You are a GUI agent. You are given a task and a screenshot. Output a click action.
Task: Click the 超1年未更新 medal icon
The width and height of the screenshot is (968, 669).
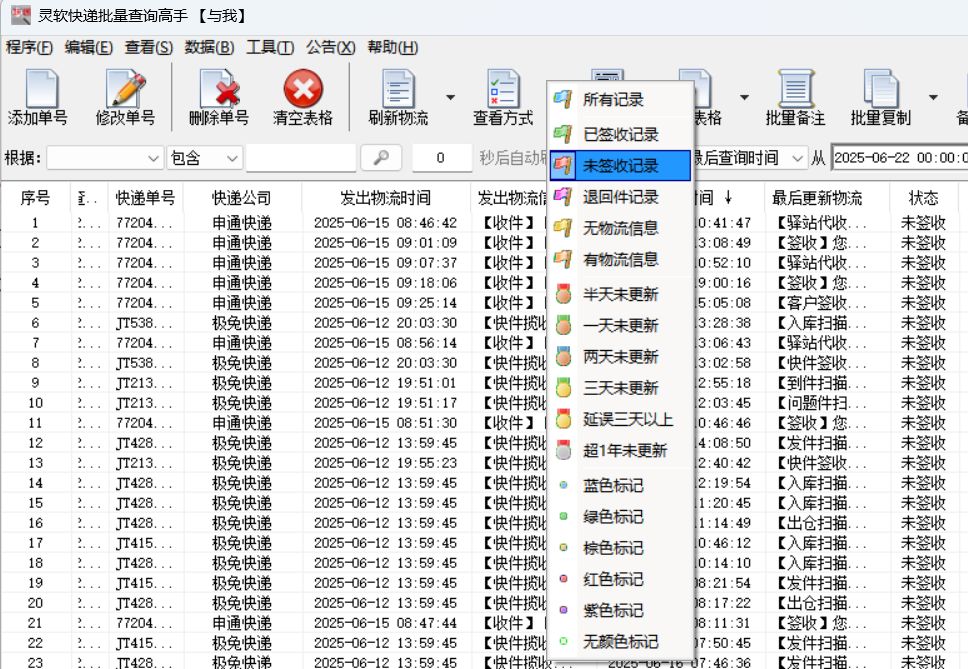[x=563, y=451]
